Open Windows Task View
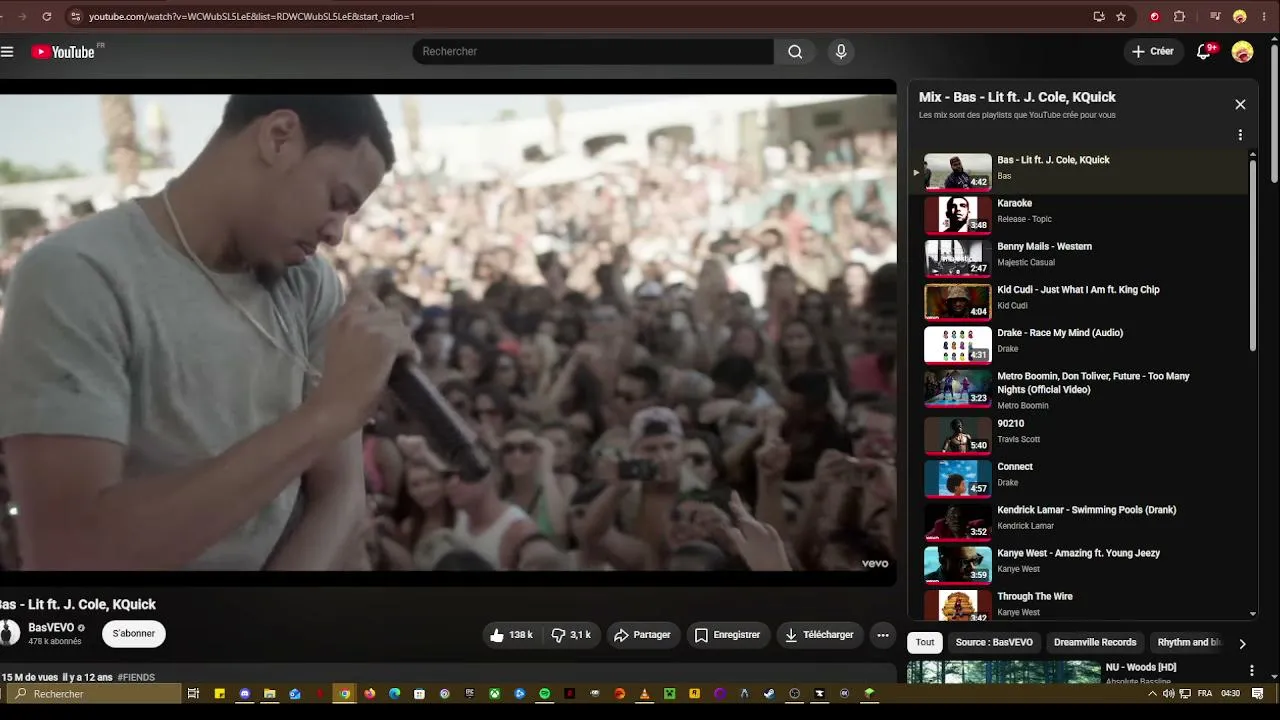The height and width of the screenshot is (720, 1280). tap(193, 694)
